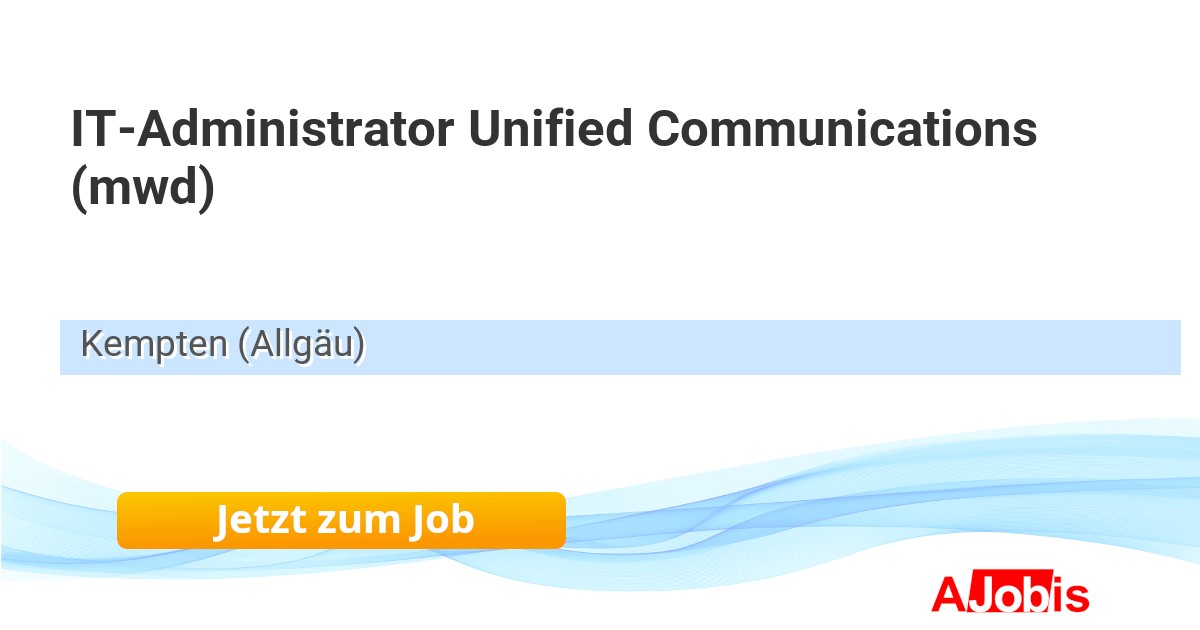Viewport: 1200px width, 630px height.
Task: Click the empty right end of location bar
Action: click(1100, 347)
